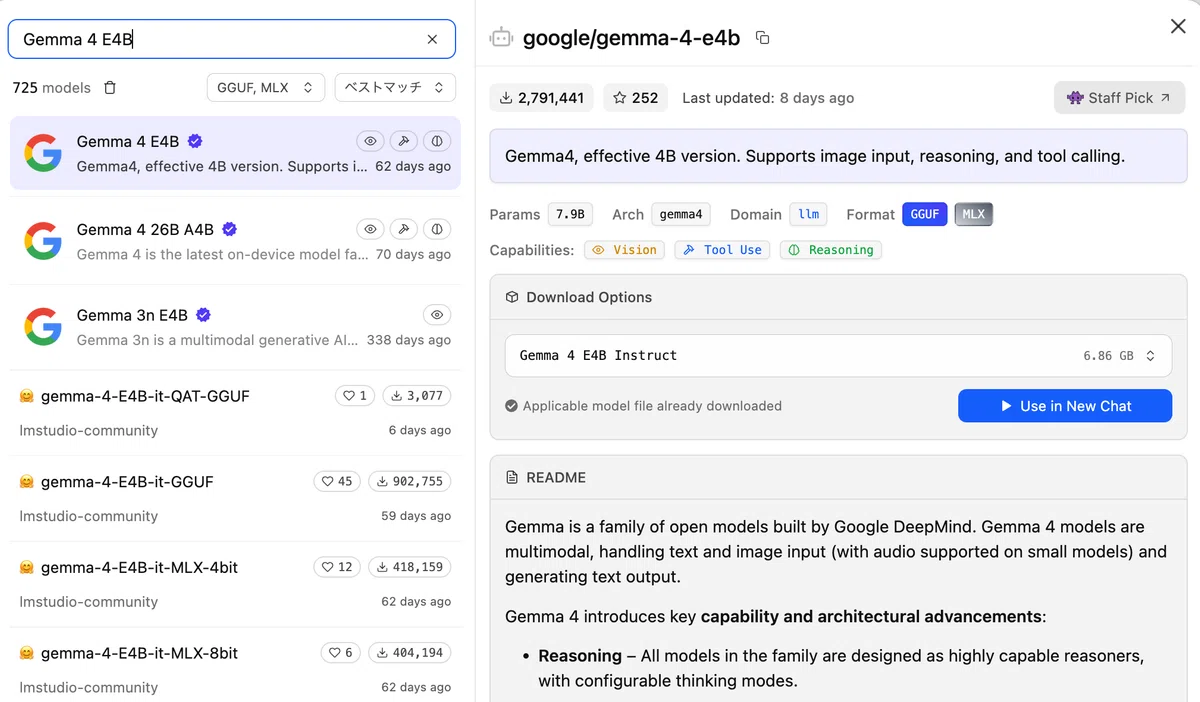
Task: Clear the model search field
Action: pos(432,39)
